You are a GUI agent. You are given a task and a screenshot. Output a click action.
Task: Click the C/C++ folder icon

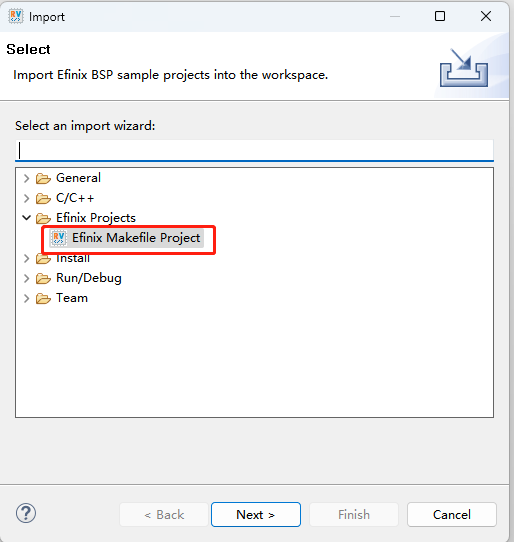(x=43, y=198)
